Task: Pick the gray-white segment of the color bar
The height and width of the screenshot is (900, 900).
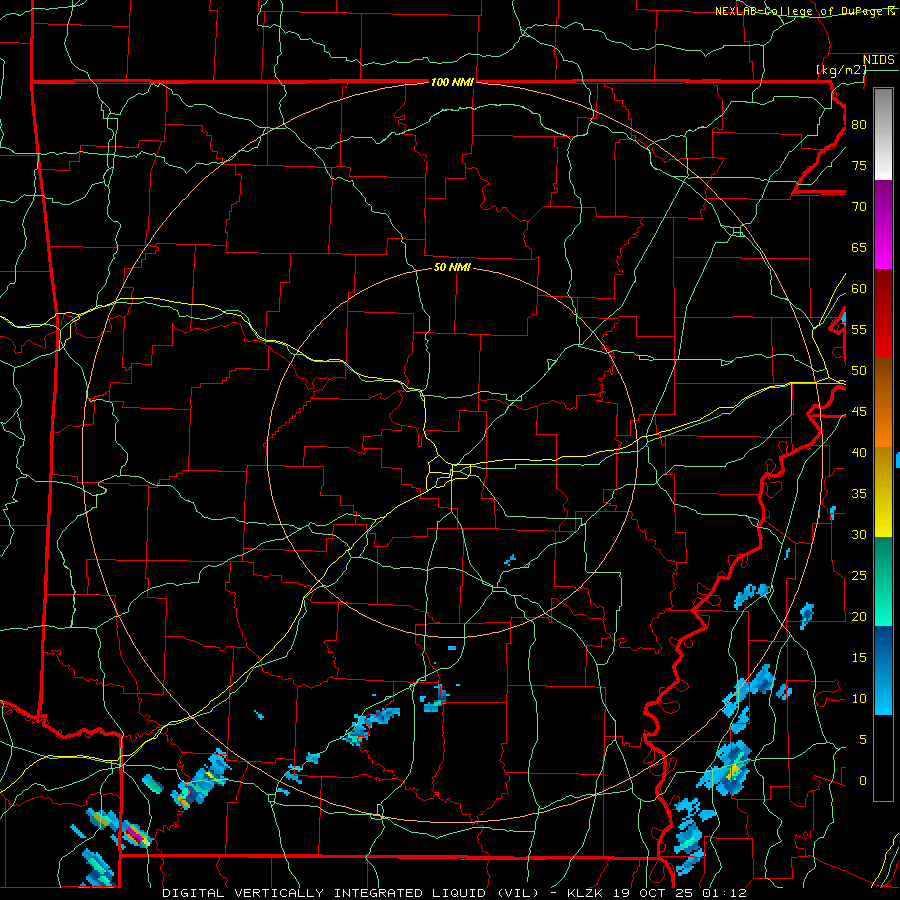Action: [x=883, y=134]
